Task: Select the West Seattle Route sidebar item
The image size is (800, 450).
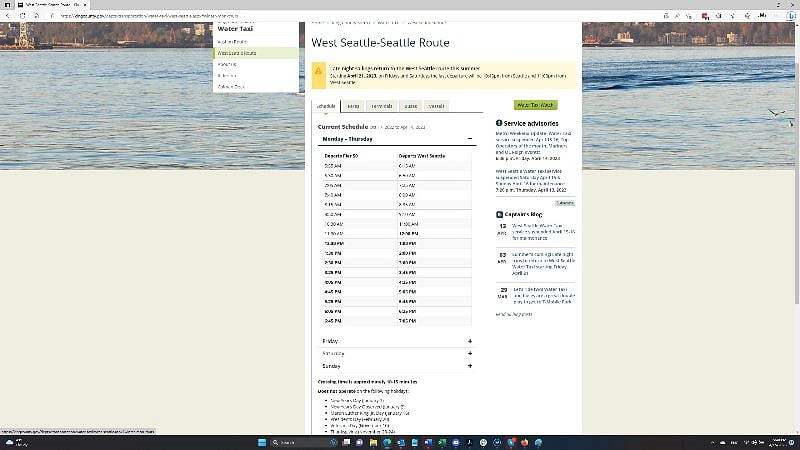Action: pyautogui.click(x=256, y=53)
